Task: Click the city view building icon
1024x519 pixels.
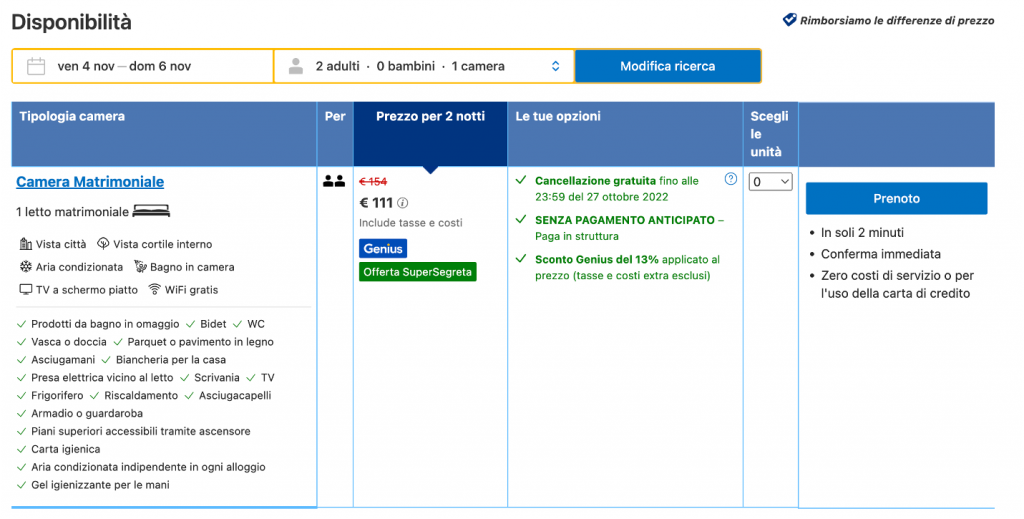Action: click(26, 244)
